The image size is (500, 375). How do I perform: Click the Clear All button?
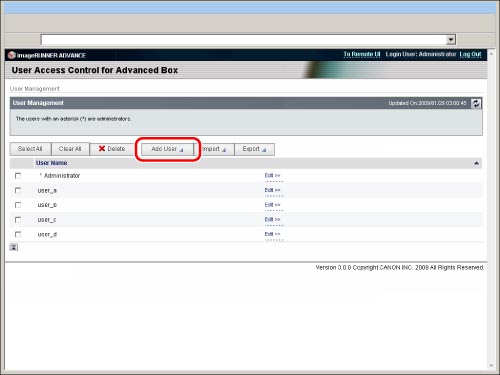70,149
